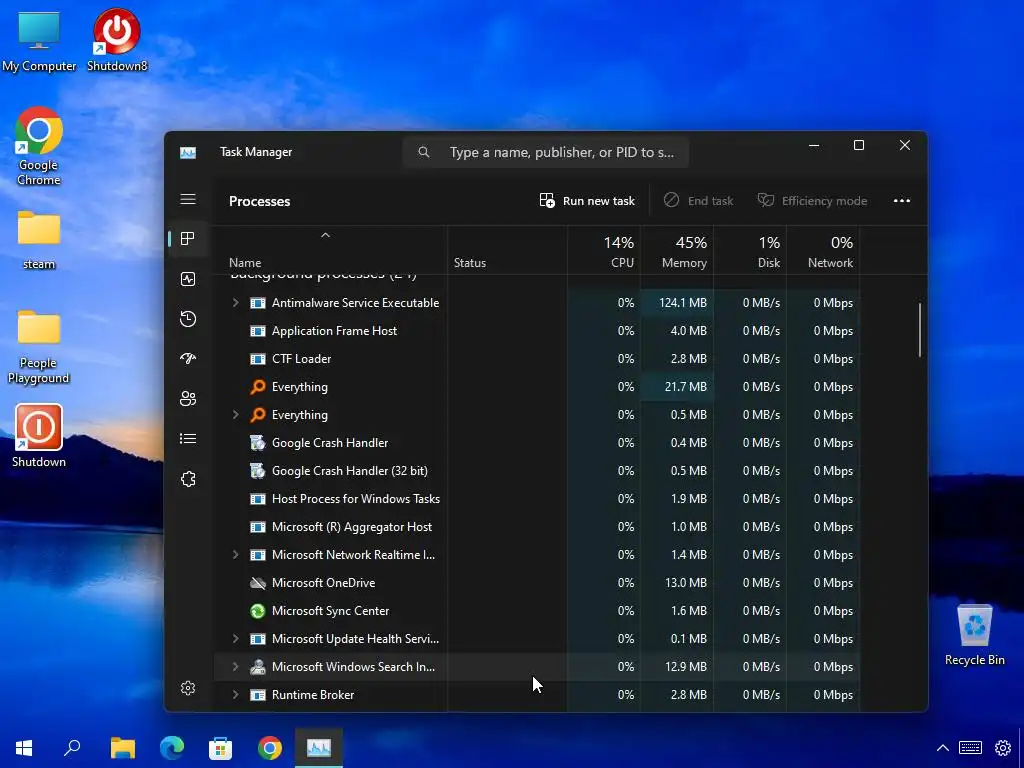Viewport: 1024px width, 768px height.
Task: Click the Task Manager taskbar button
Action: [319, 748]
